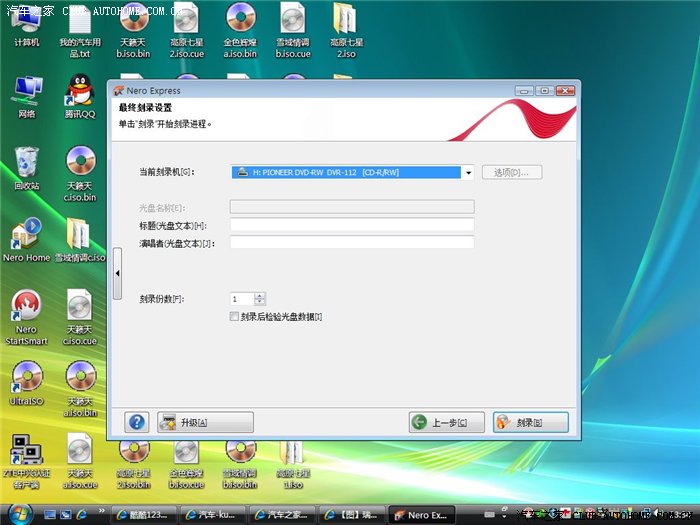Viewport: 700px width, 525px height.
Task: Open the 回收站 recycle bin
Action: click(27, 169)
